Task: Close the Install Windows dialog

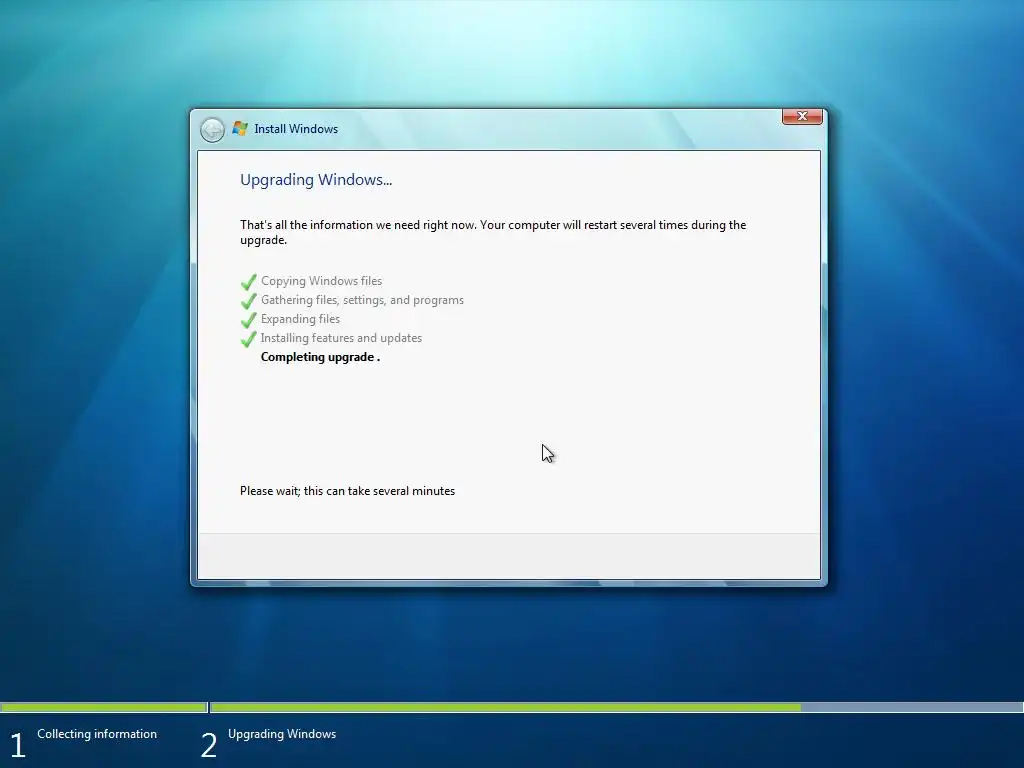Action: pyautogui.click(x=802, y=116)
